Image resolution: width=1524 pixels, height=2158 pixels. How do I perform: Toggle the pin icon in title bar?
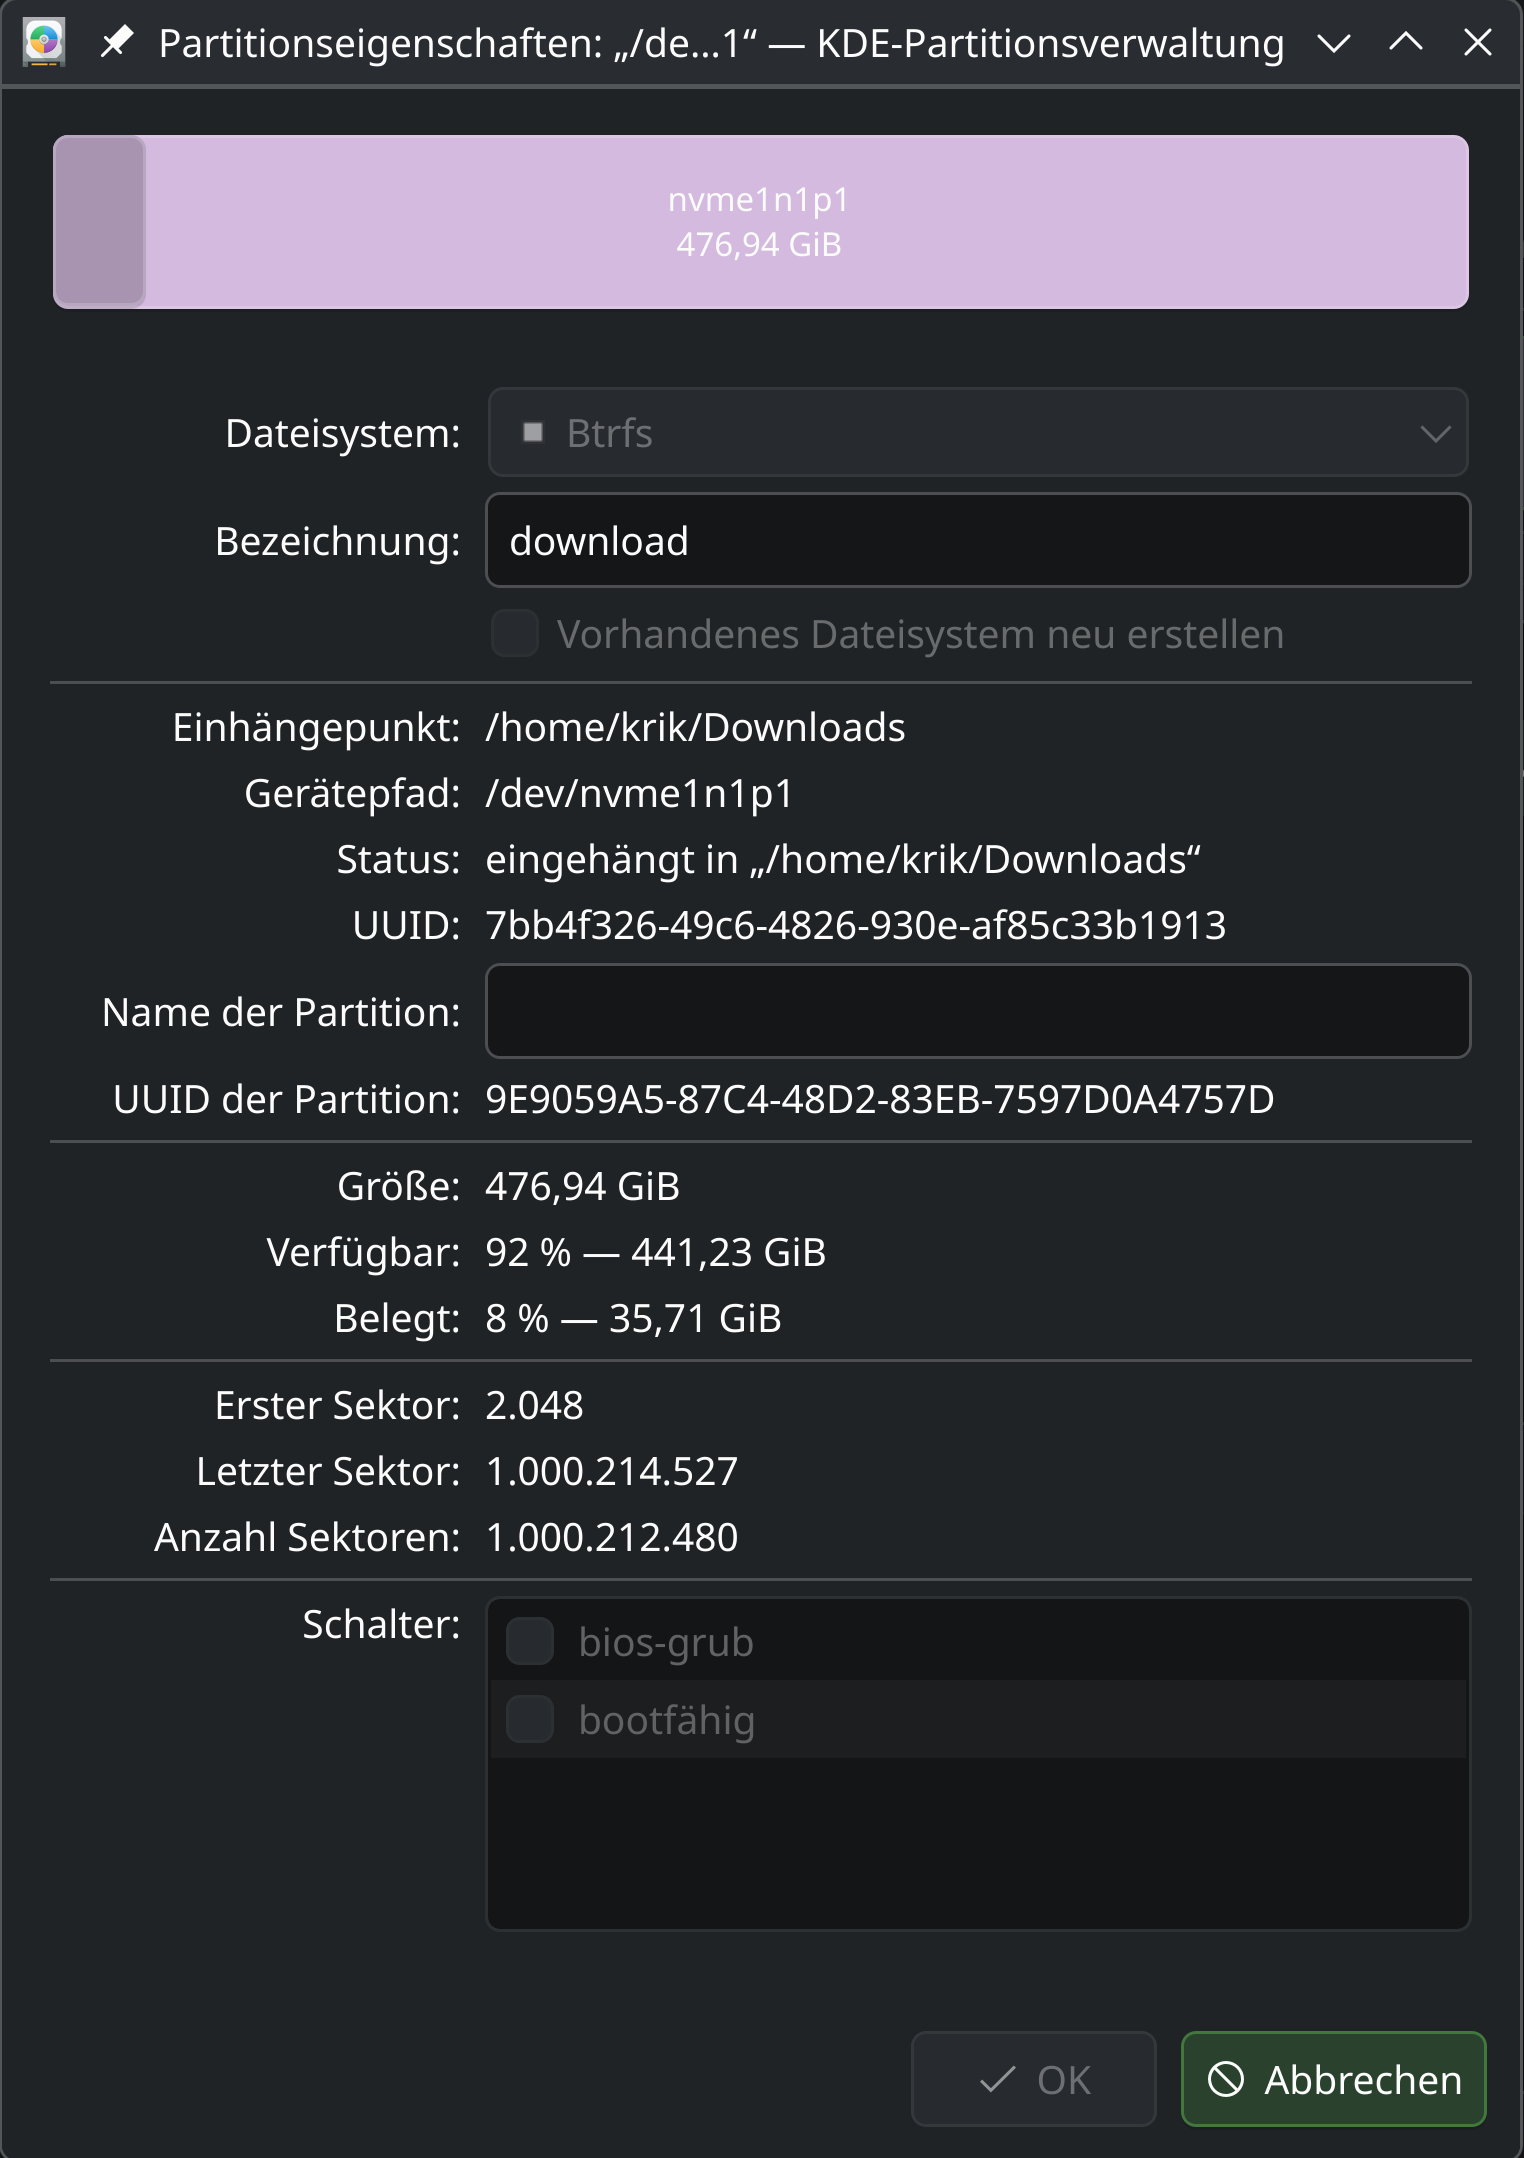(x=118, y=42)
